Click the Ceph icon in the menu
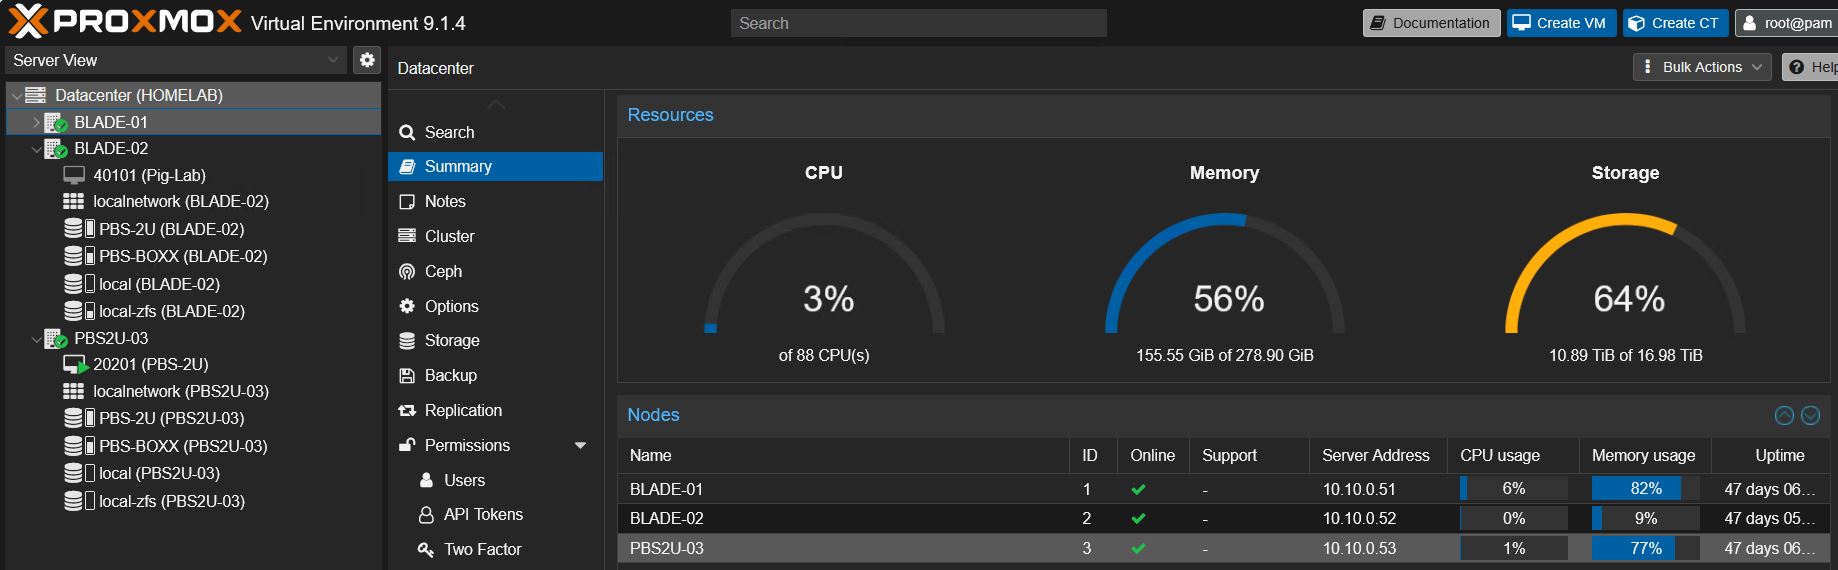The image size is (1838, 570). pyautogui.click(x=407, y=271)
